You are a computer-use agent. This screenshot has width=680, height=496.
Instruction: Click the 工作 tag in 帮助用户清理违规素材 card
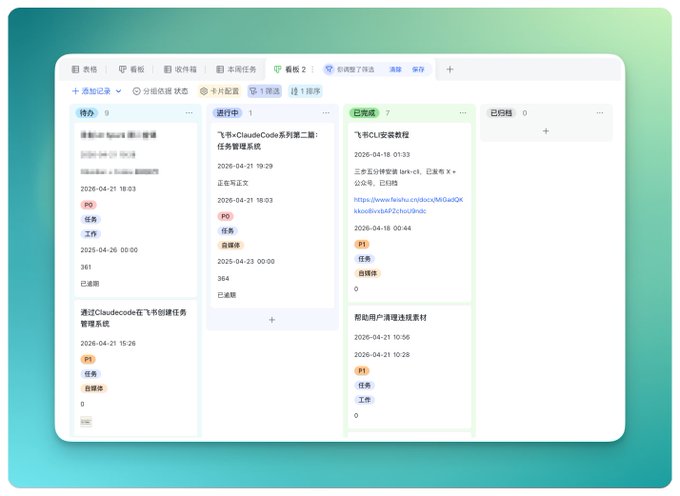(x=365, y=400)
